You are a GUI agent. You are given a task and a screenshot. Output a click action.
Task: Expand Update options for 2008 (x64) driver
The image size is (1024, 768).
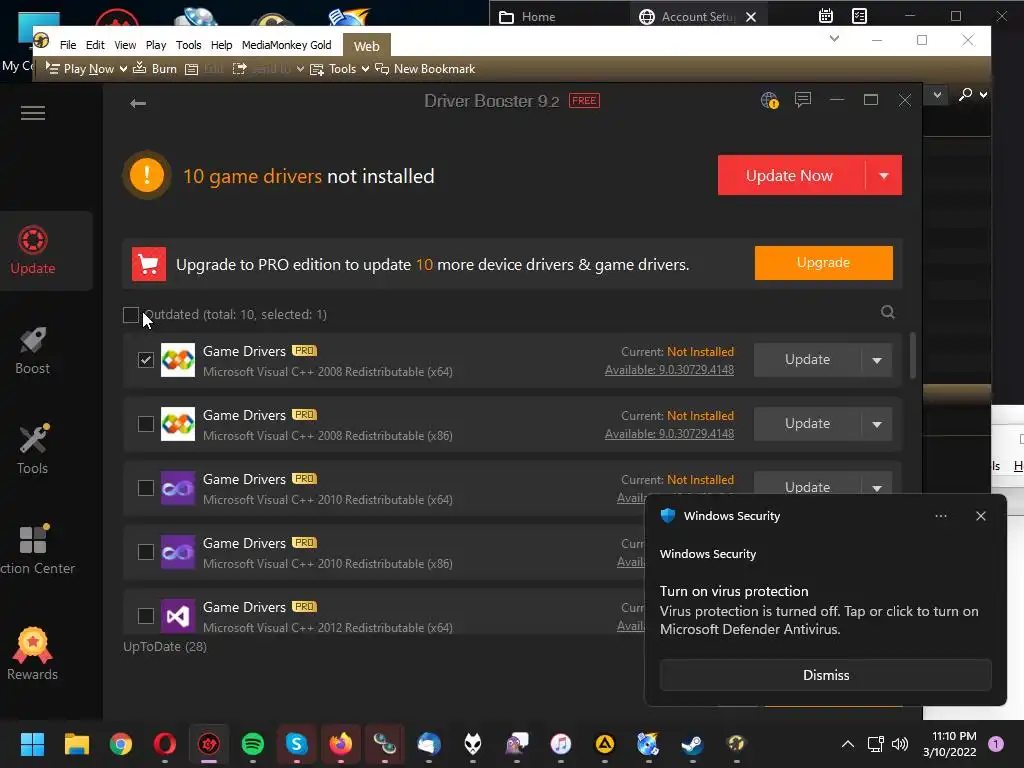(x=877, y=360)
